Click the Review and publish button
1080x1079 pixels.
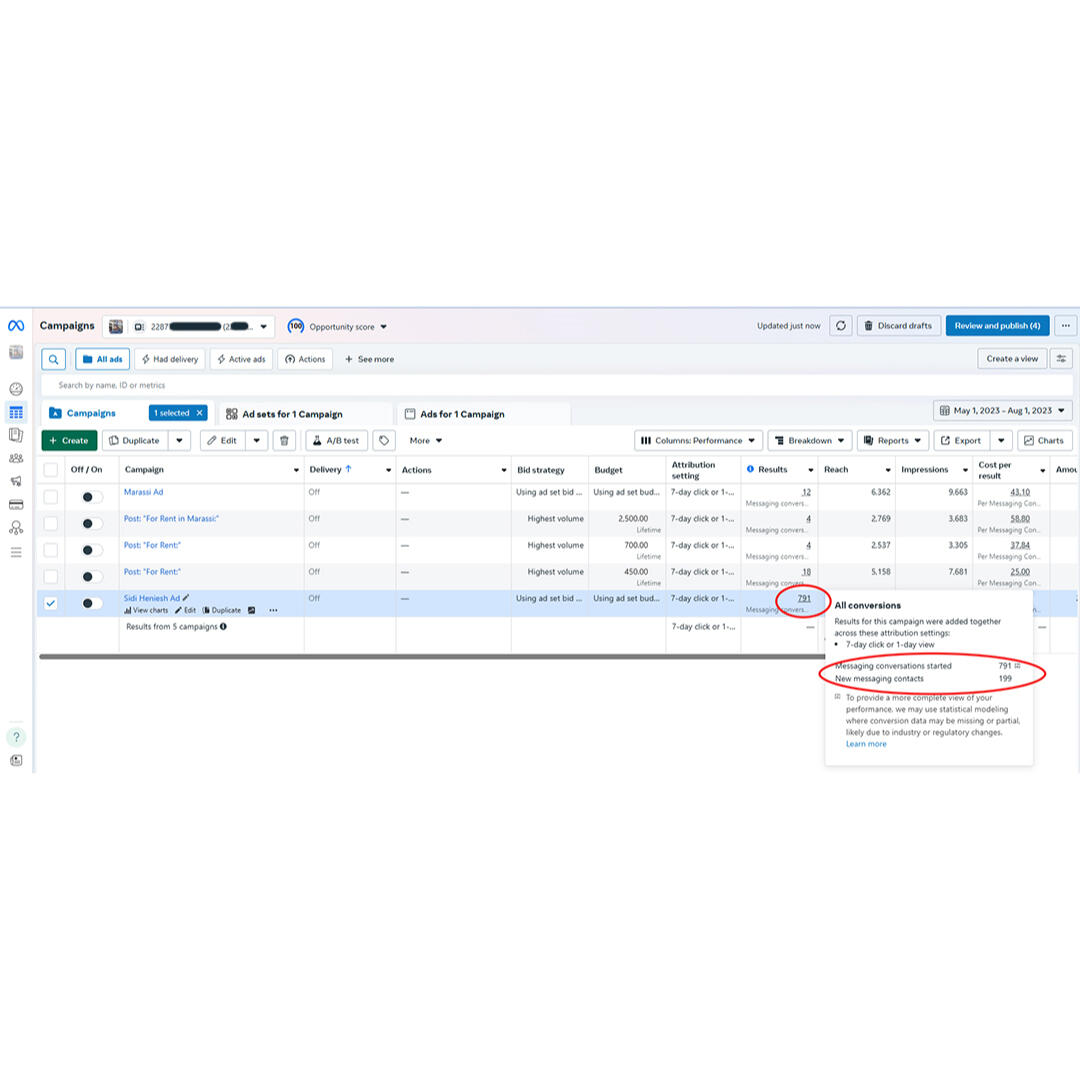(997, 326)
